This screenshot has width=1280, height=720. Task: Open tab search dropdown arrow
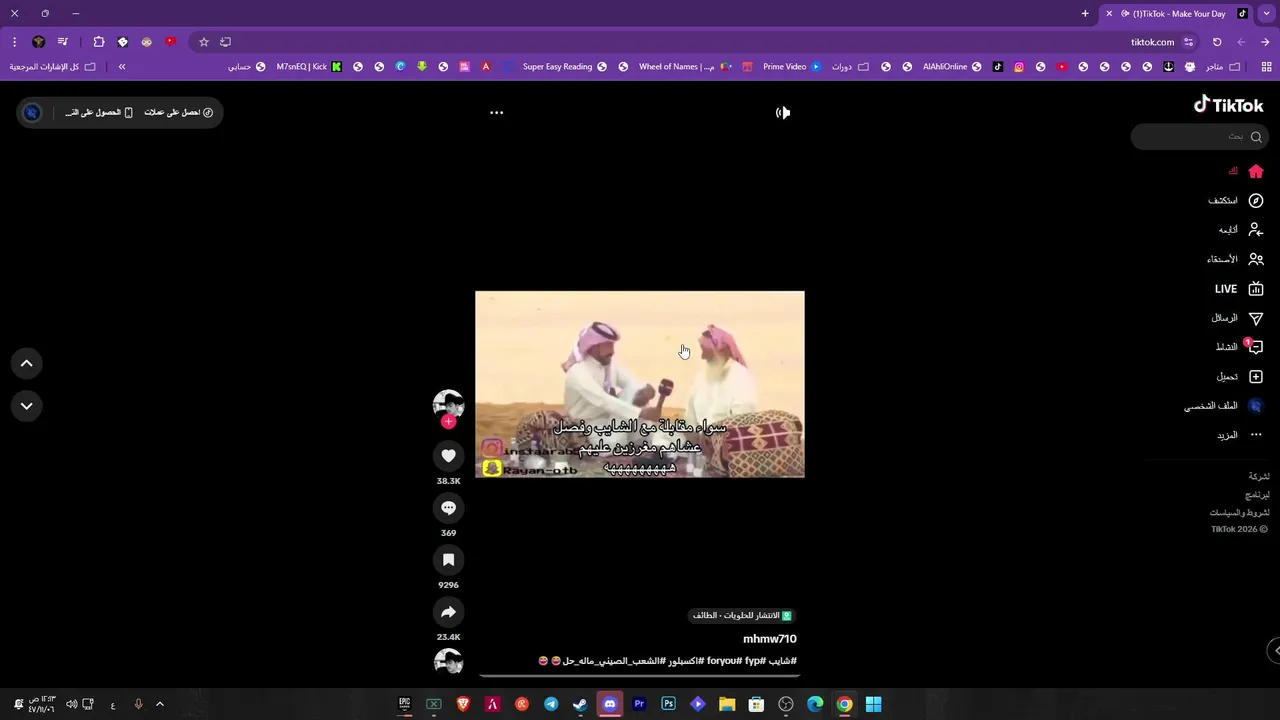coord(1265,14)
